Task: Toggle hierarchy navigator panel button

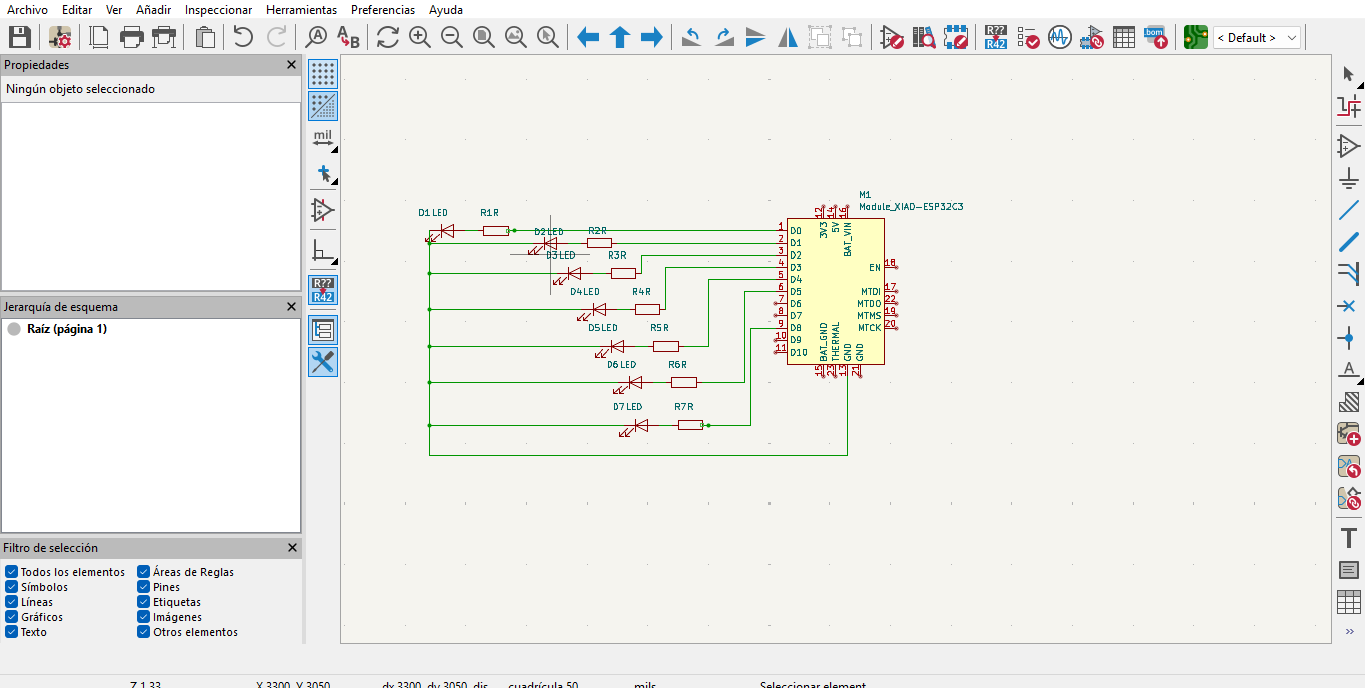Action: tap(323, 330)
